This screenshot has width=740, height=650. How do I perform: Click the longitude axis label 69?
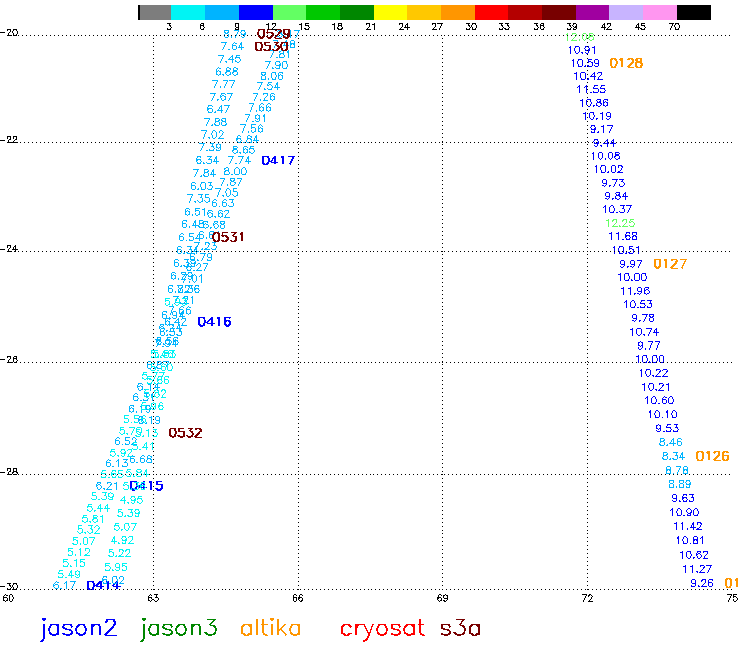click(442, 598)
